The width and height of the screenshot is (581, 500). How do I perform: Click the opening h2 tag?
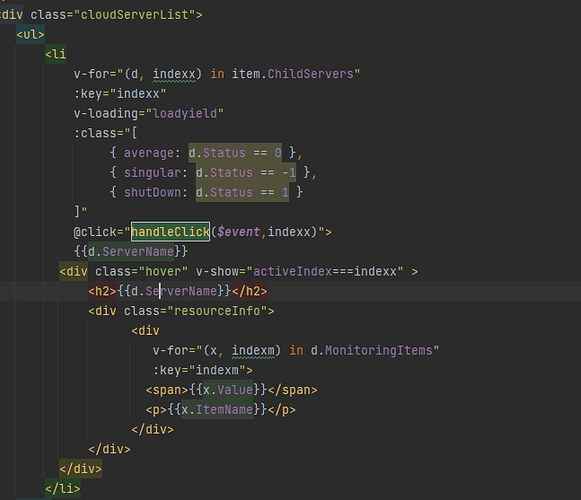[103, 291]
